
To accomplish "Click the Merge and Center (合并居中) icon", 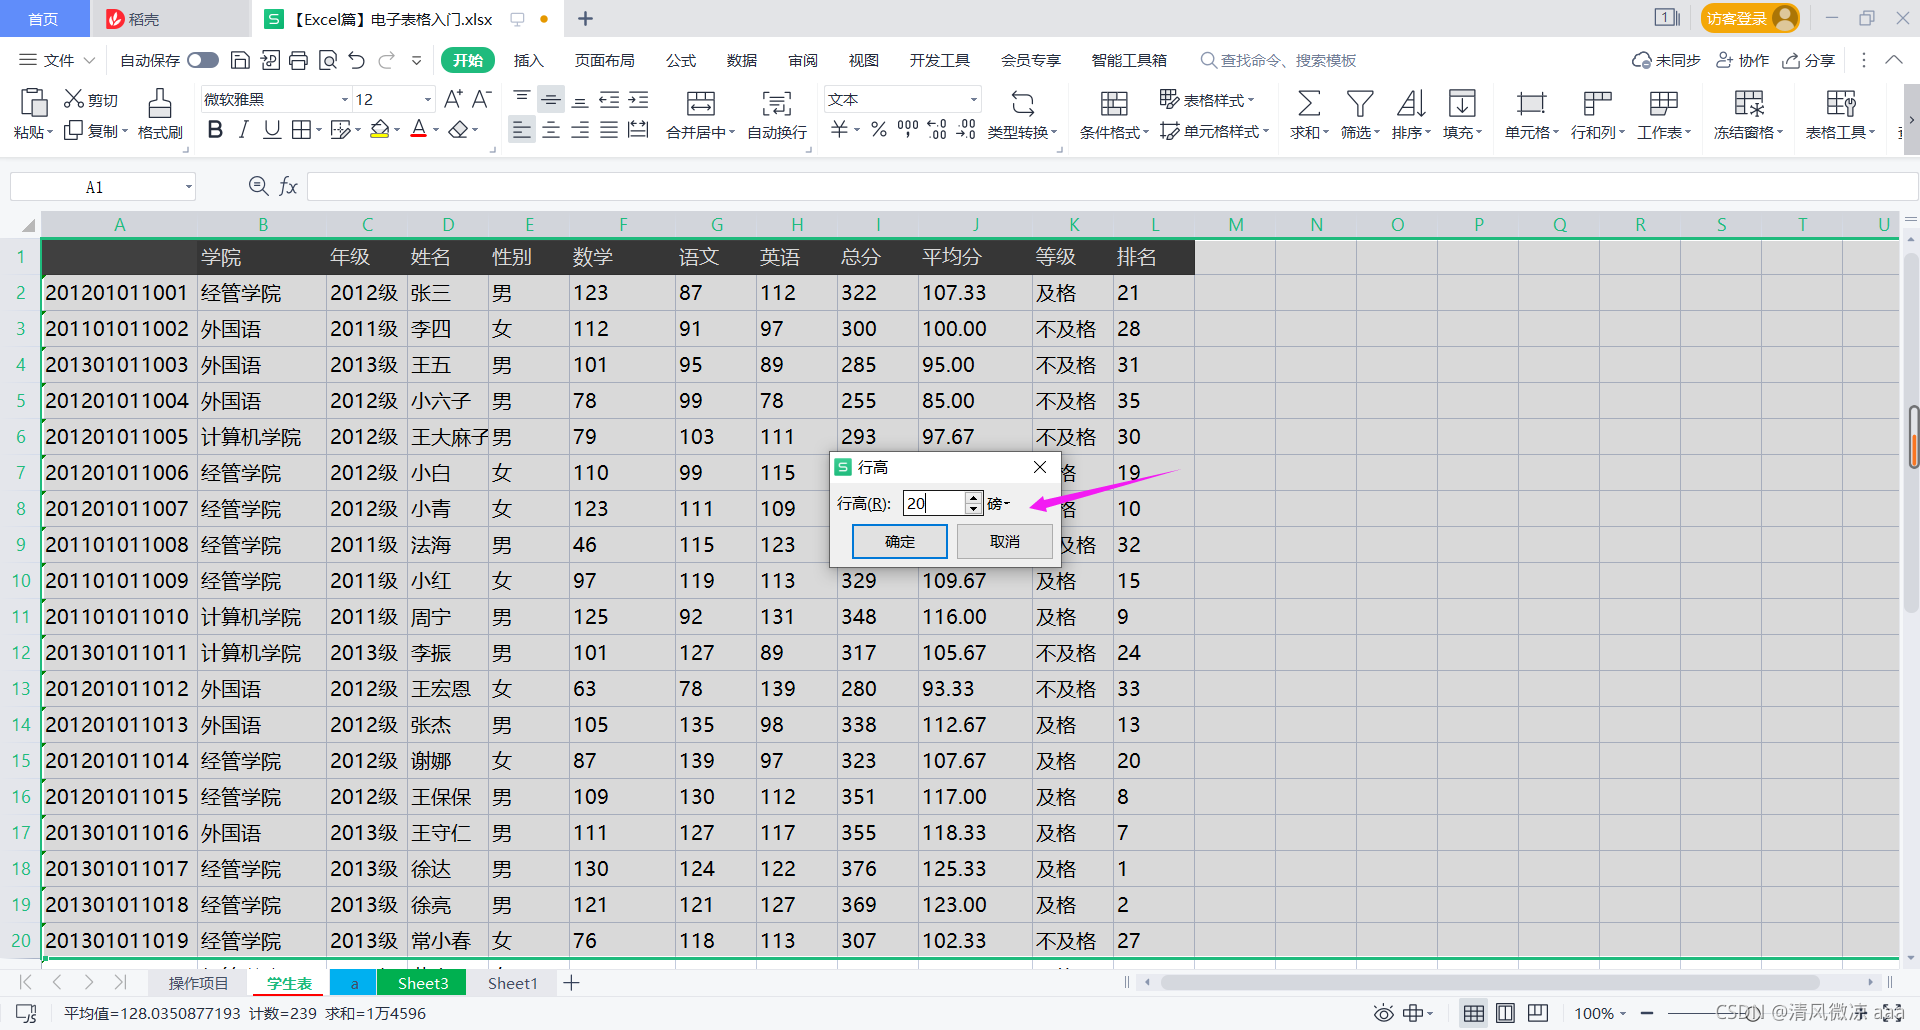I will [701, 103].
